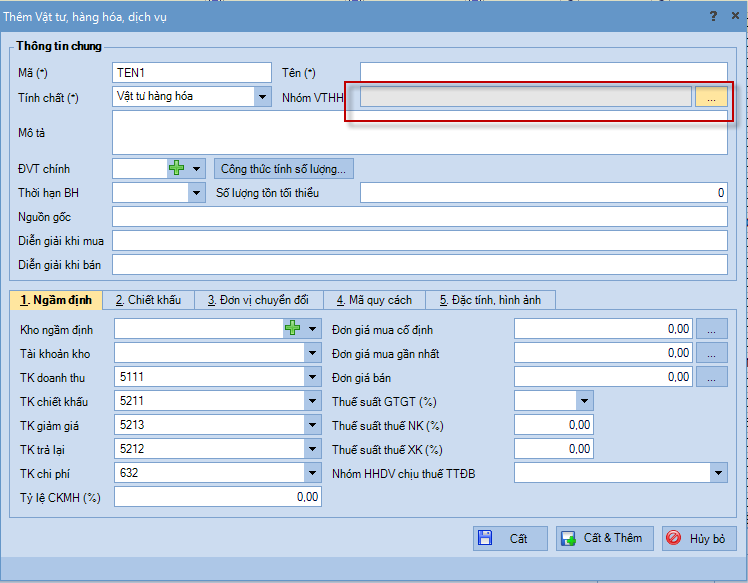Click the Cất save button

(x=510, y=538)
